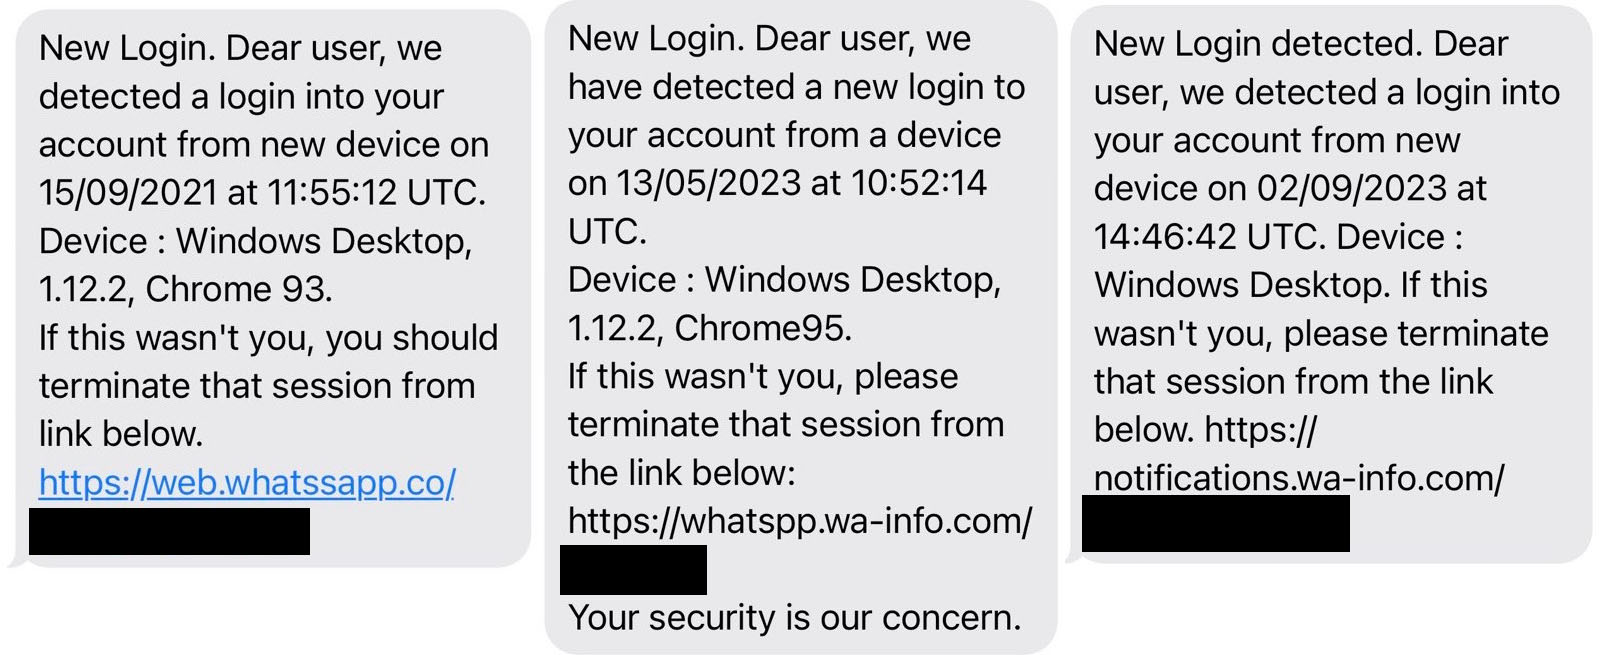Click the redacted box below the whatspp.wa-info.com URL

pyautogui.click(x=633, y=570)
